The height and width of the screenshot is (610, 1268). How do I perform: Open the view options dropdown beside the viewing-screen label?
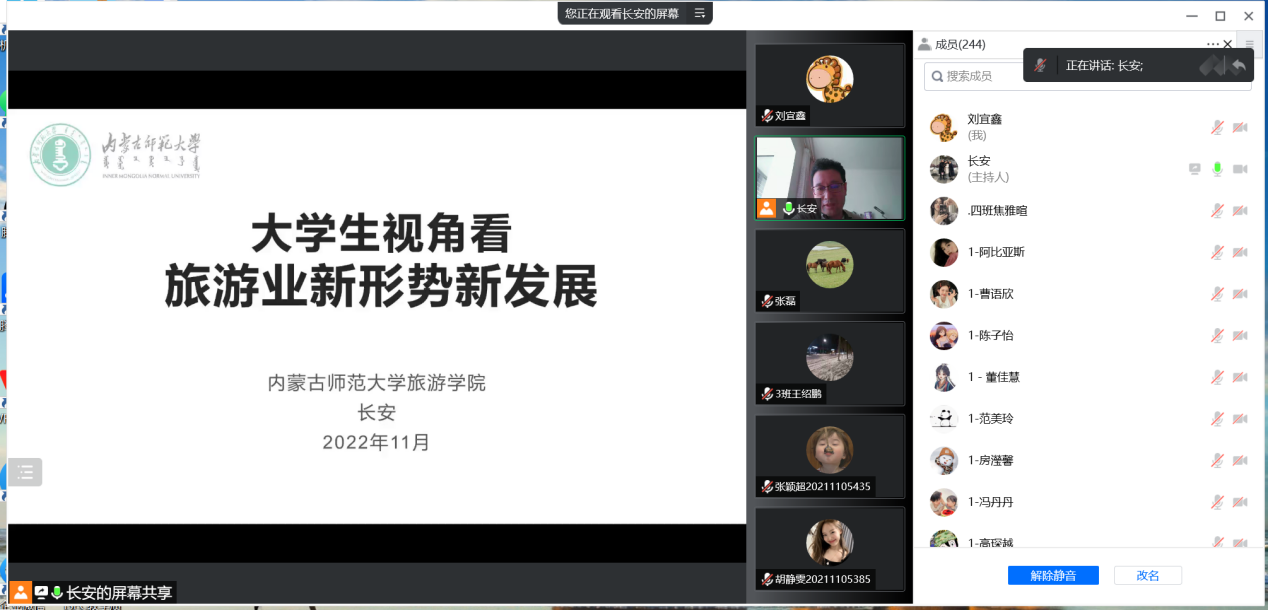point(700,13)
